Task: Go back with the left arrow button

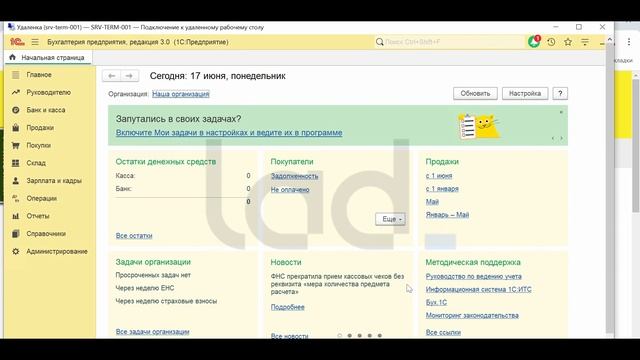Action: tap(111, 76)
